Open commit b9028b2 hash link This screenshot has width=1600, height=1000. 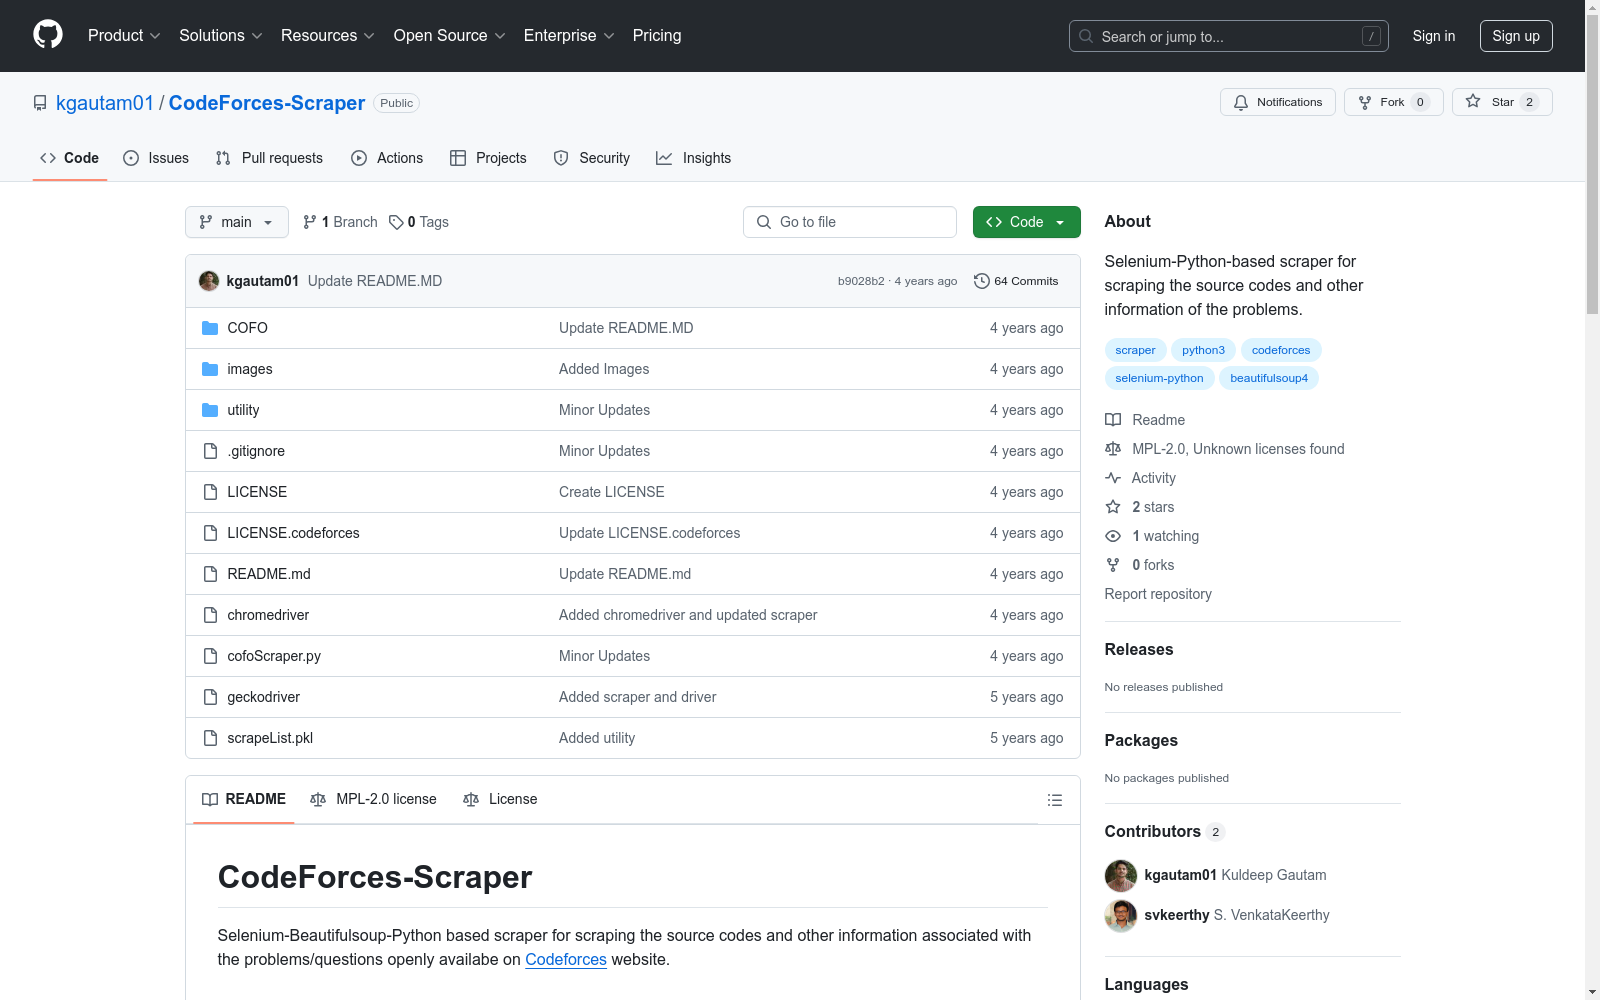point(861,281)
